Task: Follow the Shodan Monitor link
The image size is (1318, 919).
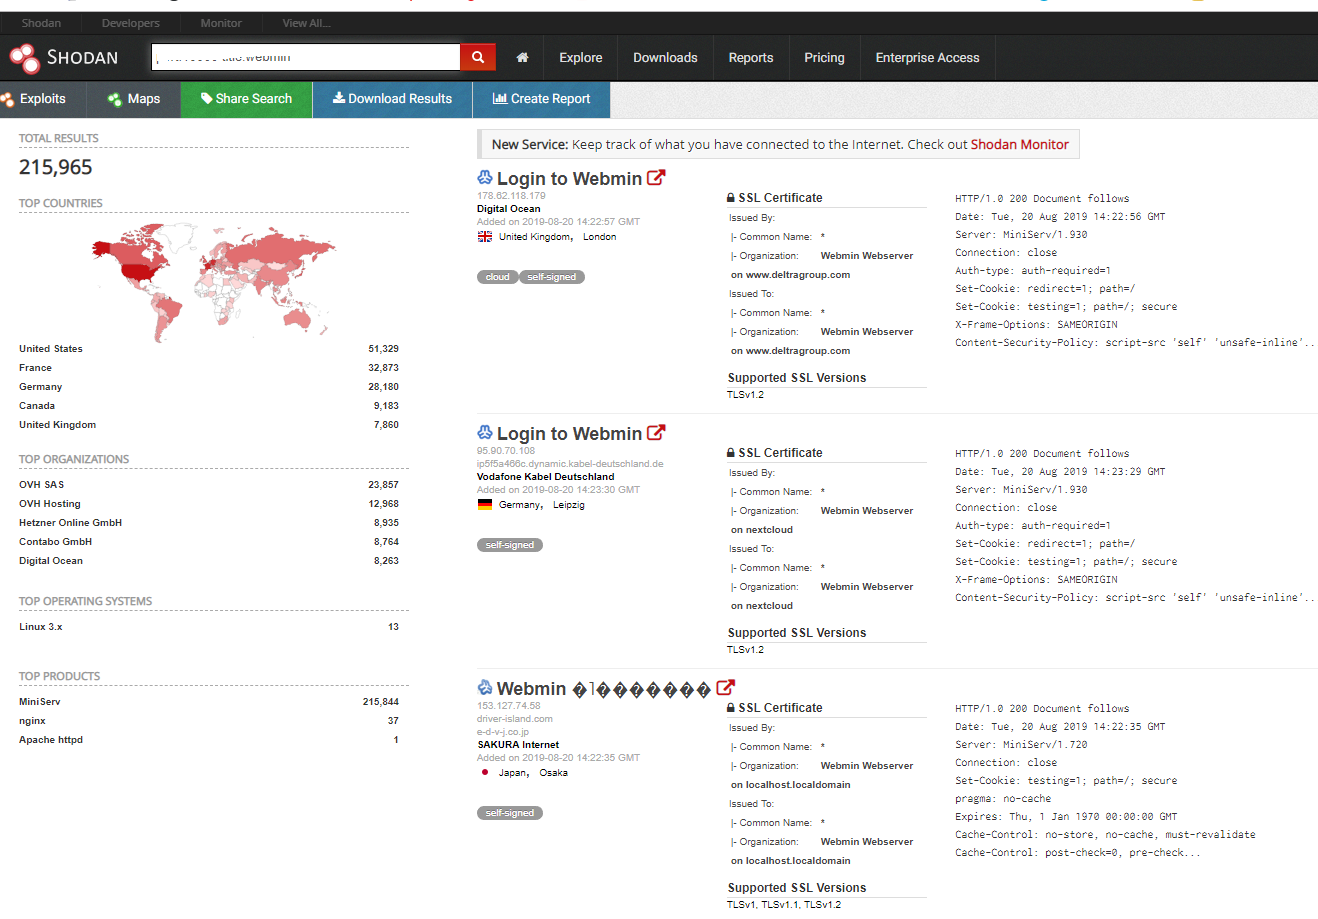Action: click(1019, 144)
